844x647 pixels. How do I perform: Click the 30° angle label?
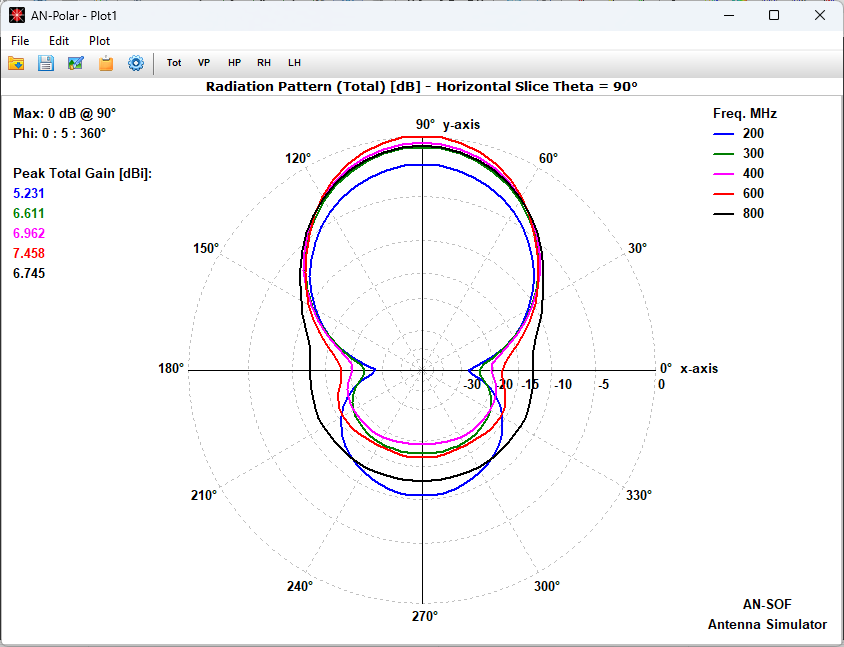(637, 248)
